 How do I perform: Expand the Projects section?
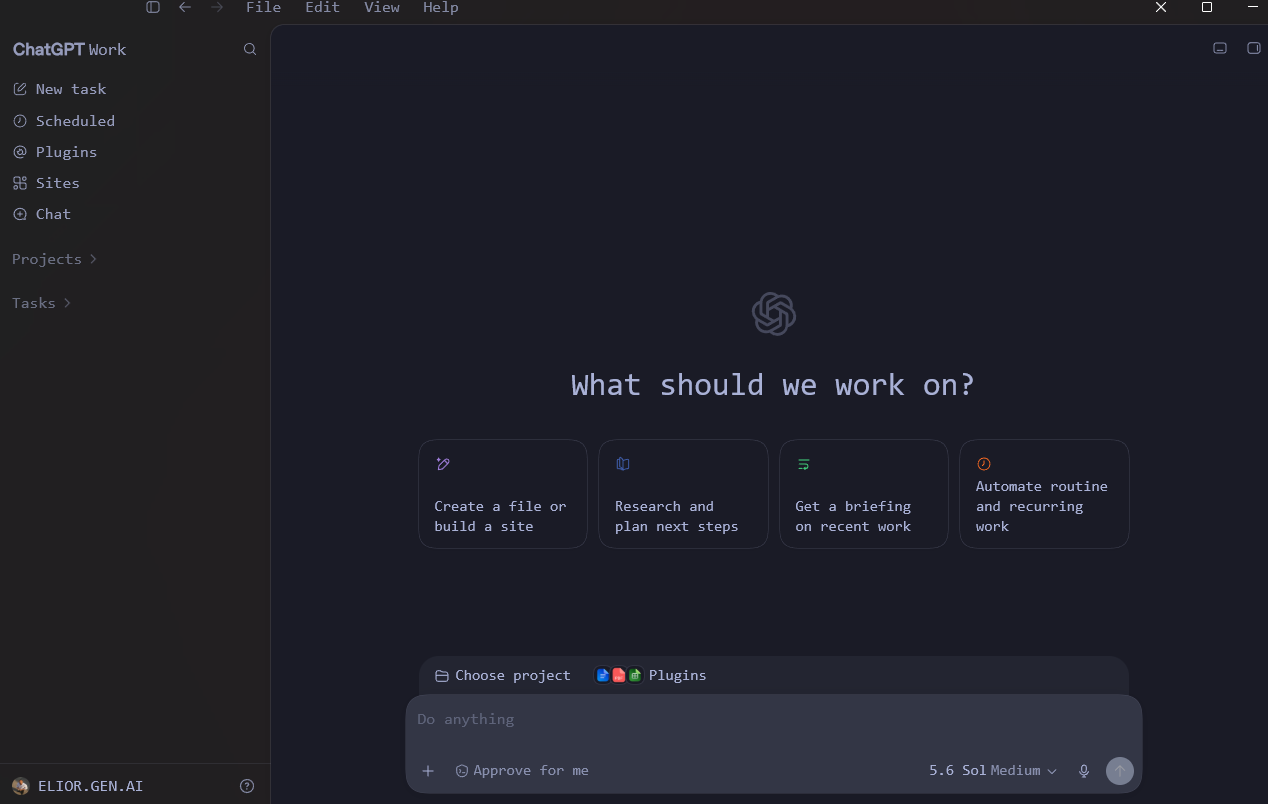54,259
